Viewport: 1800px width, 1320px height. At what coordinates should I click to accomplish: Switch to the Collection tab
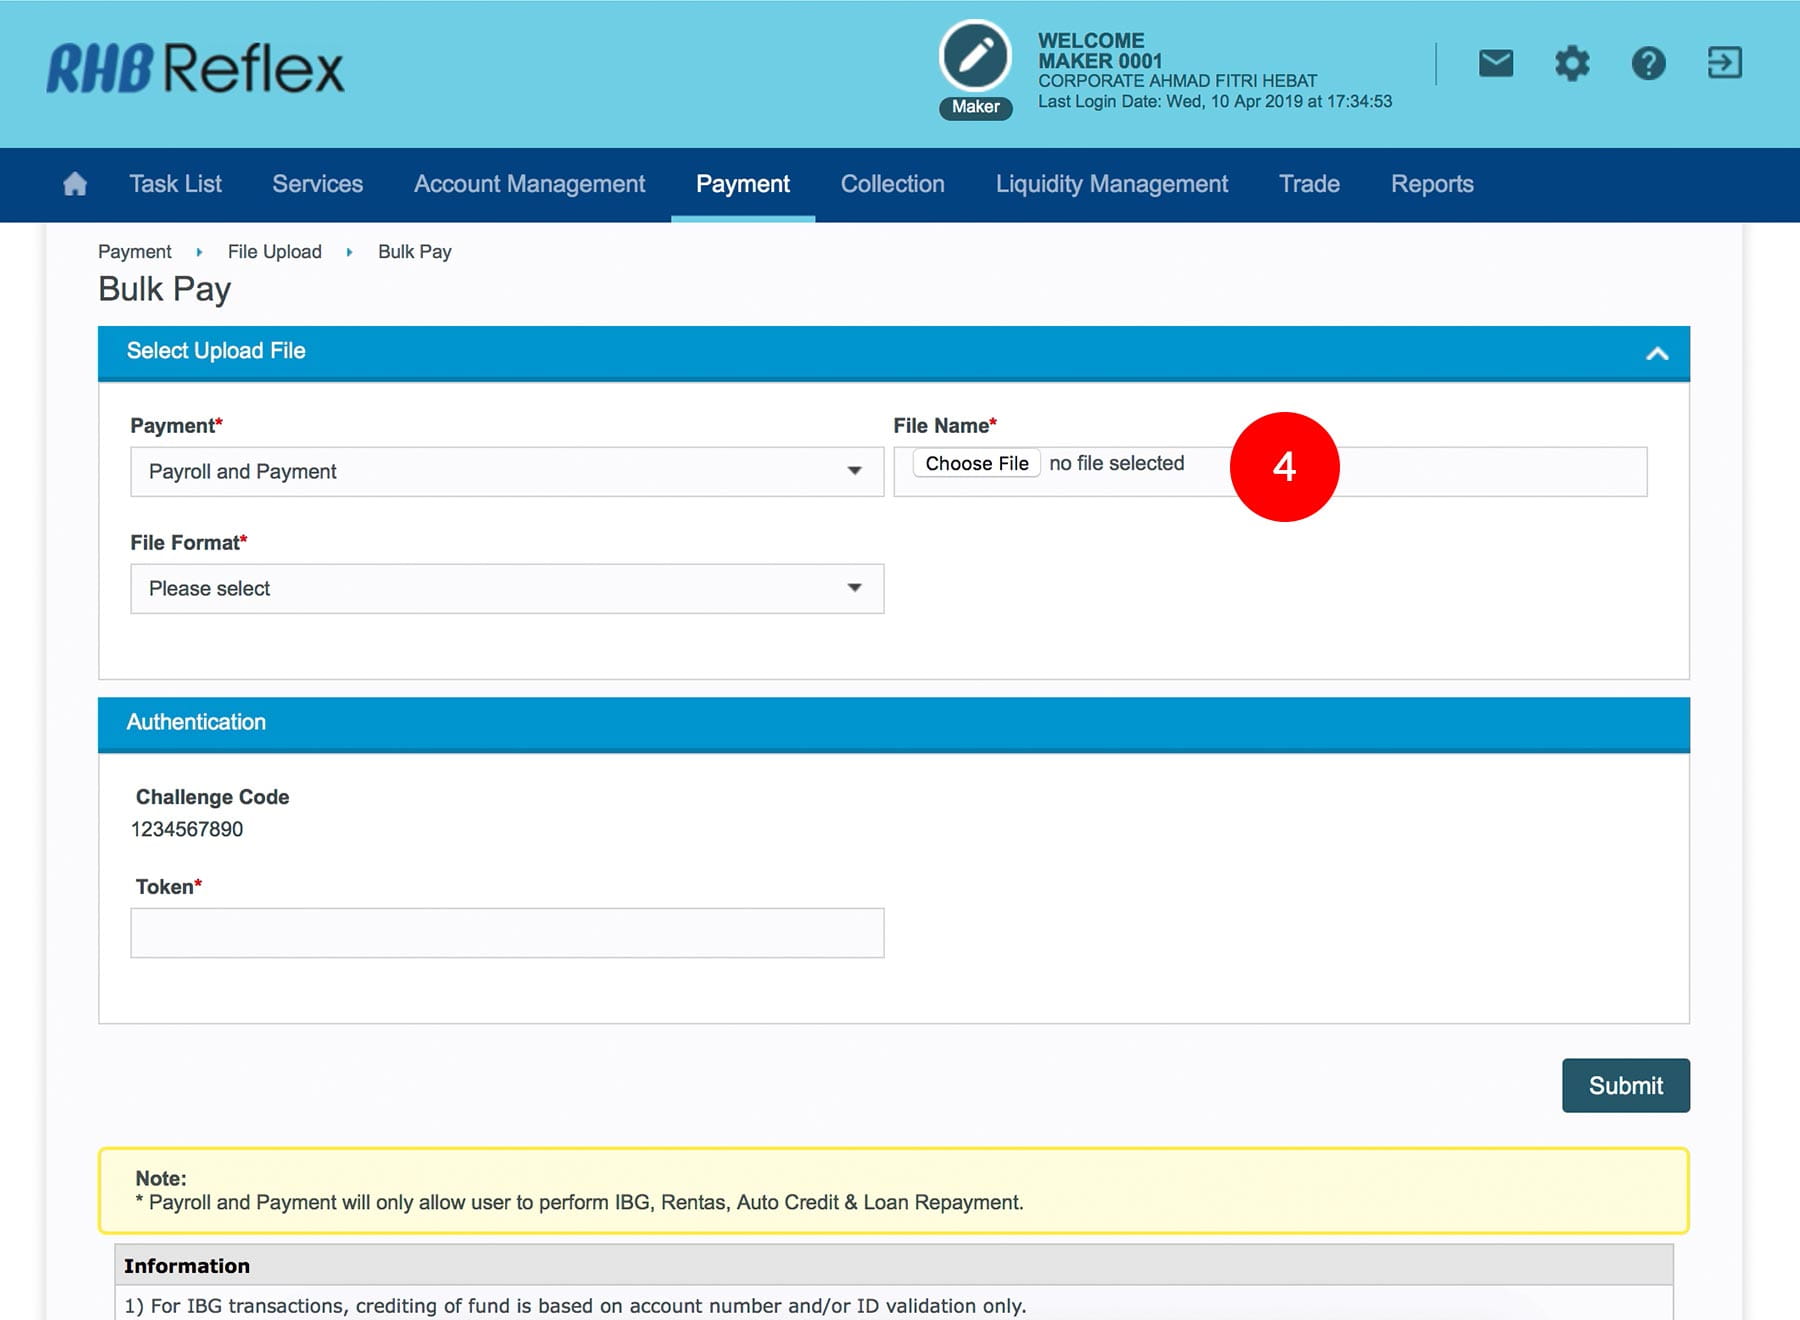(892, 184)
